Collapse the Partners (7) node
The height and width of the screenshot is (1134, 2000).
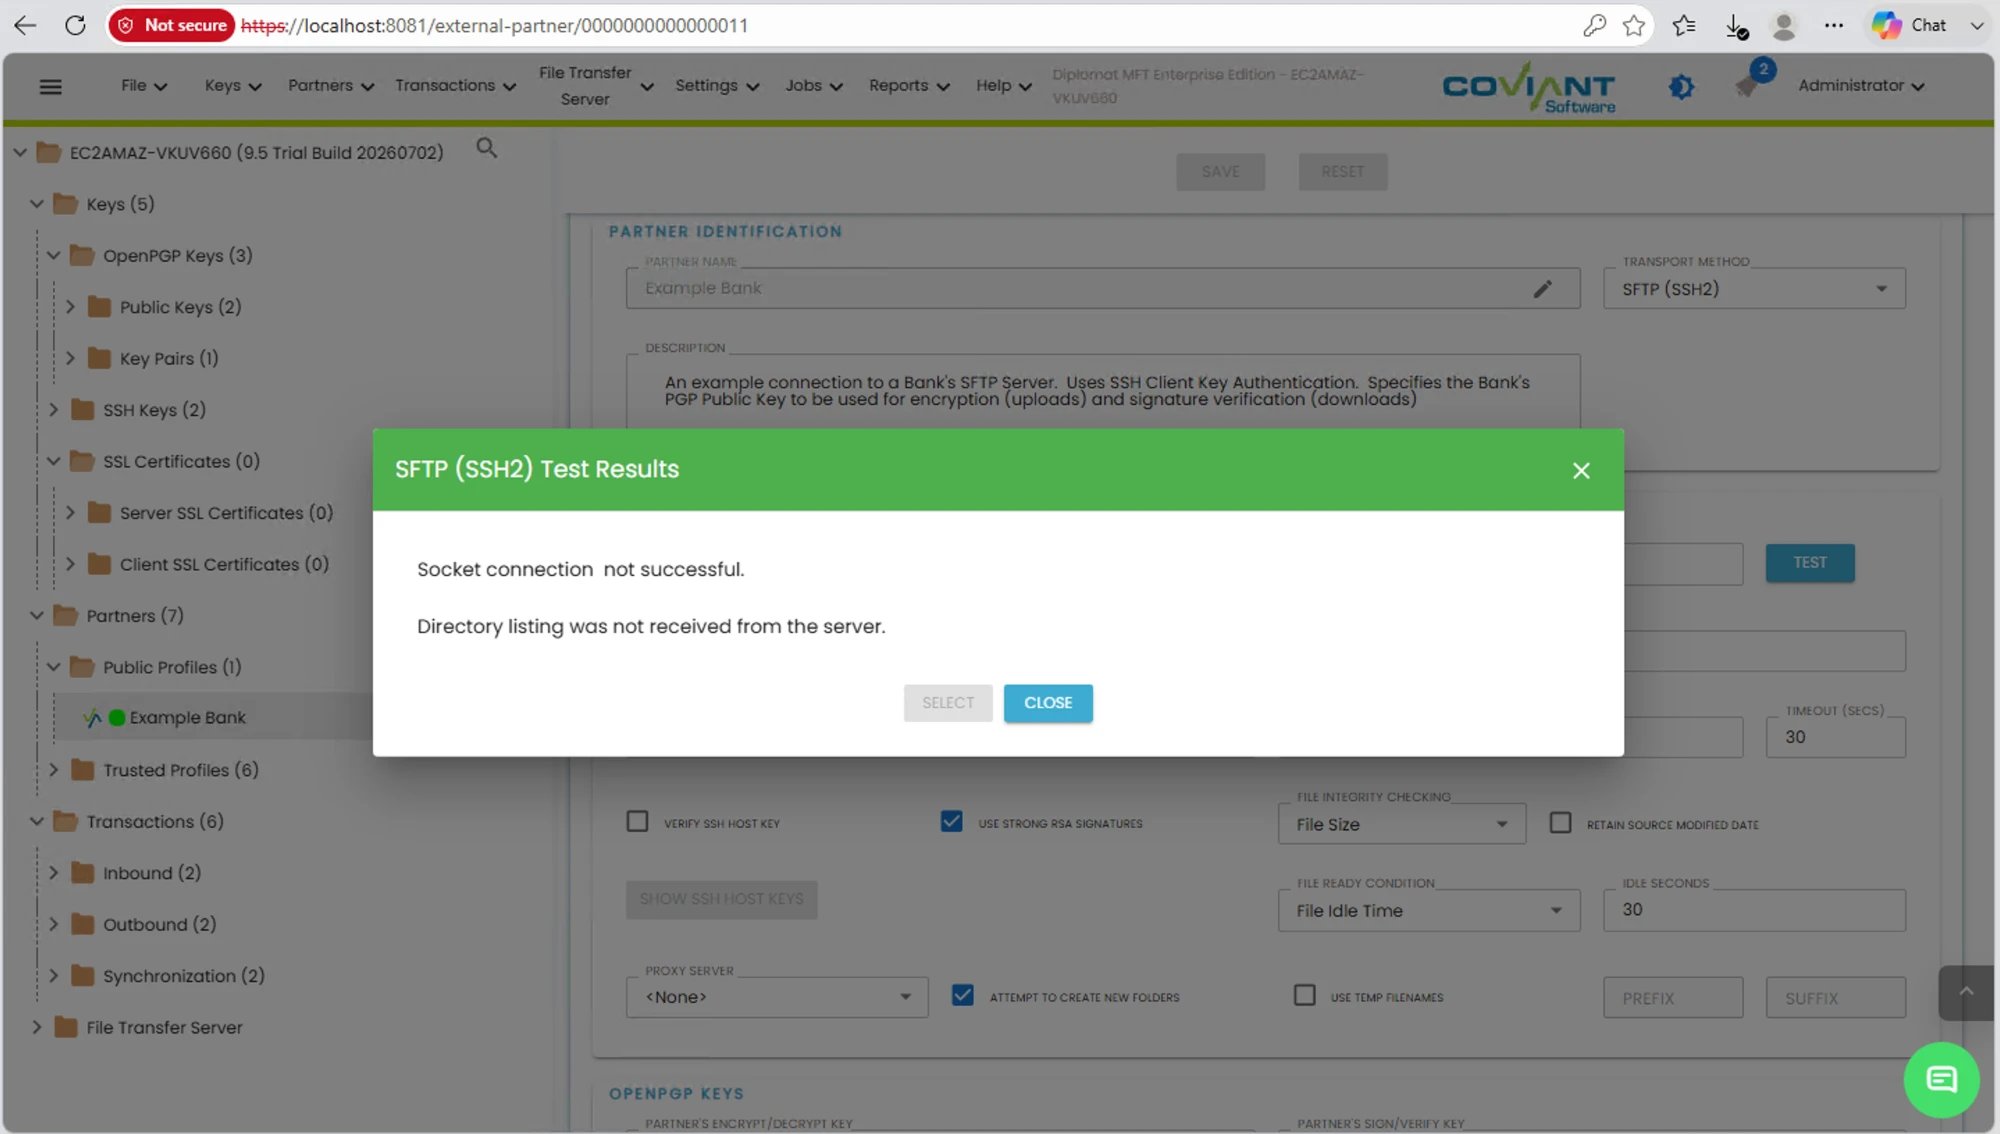pyautogui.click(x=37, y=616)
